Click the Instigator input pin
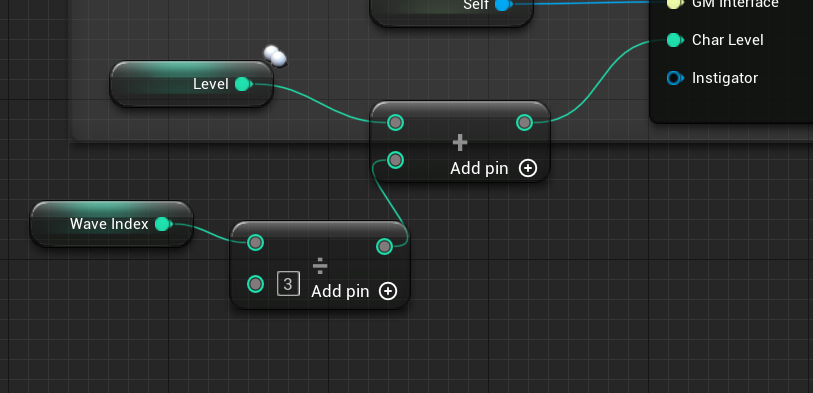The width and height of the screenshot is (813, 393). (x=674, y=78)
